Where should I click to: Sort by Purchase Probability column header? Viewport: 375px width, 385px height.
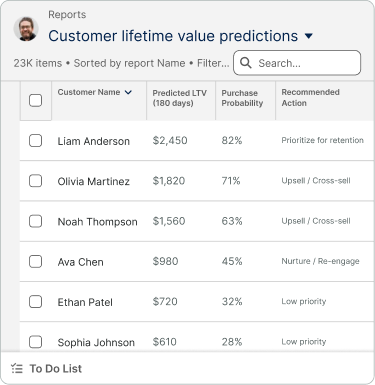242,98
